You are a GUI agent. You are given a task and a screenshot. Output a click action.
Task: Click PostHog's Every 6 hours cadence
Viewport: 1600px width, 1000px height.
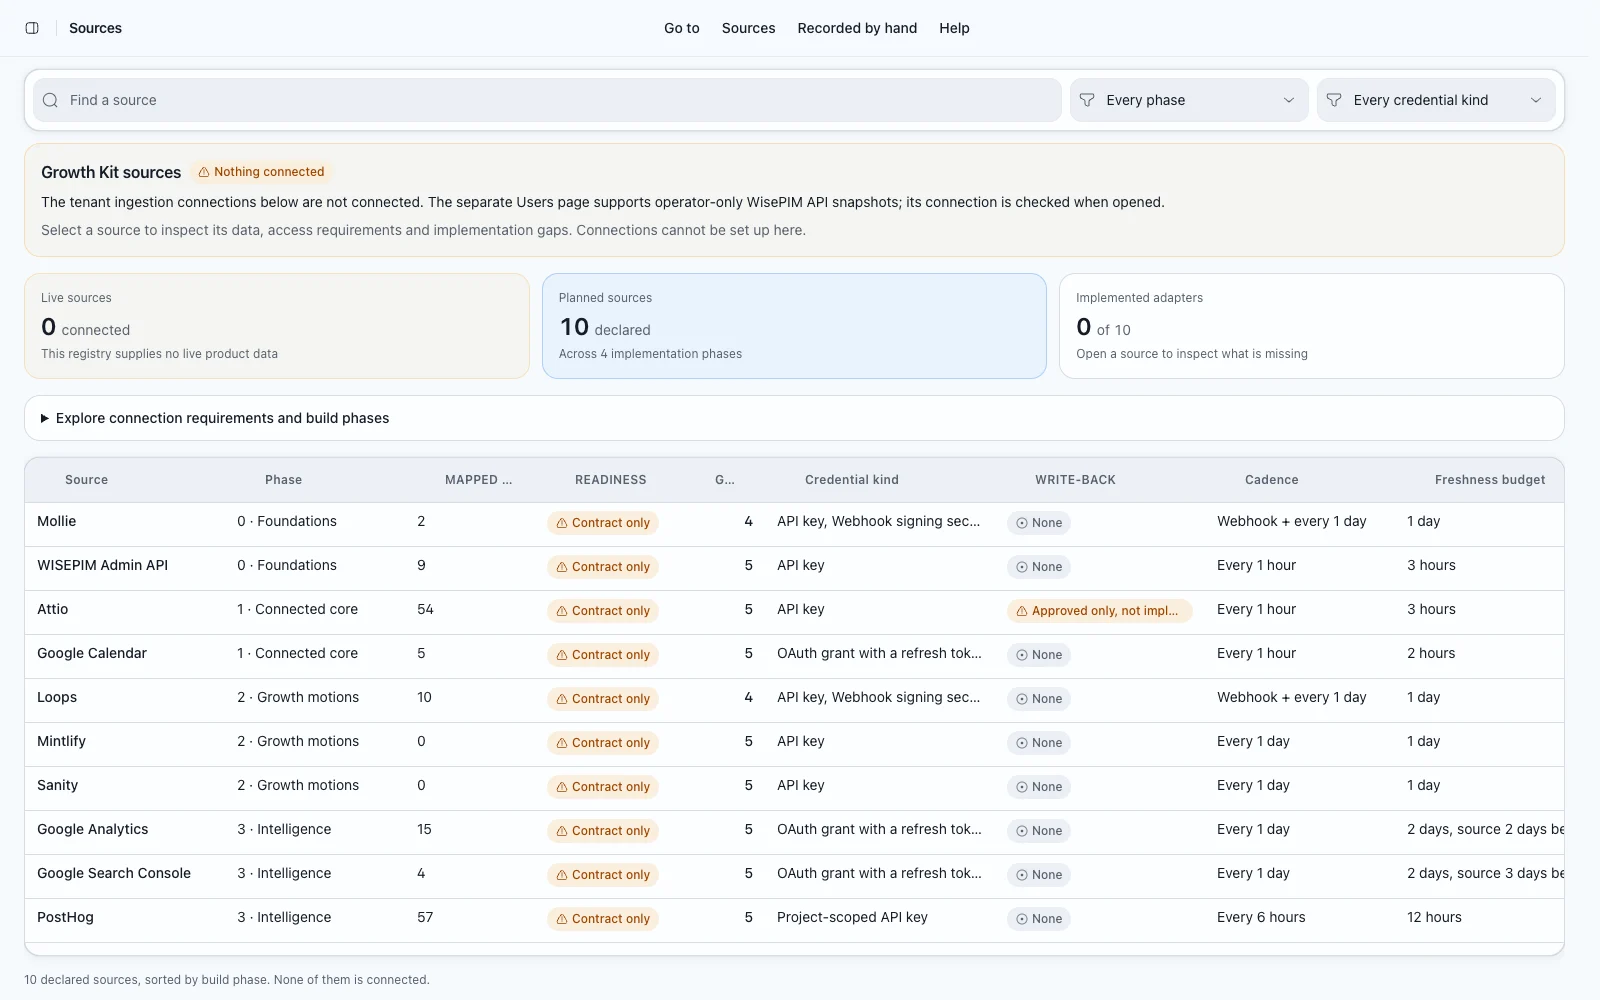1261,917
